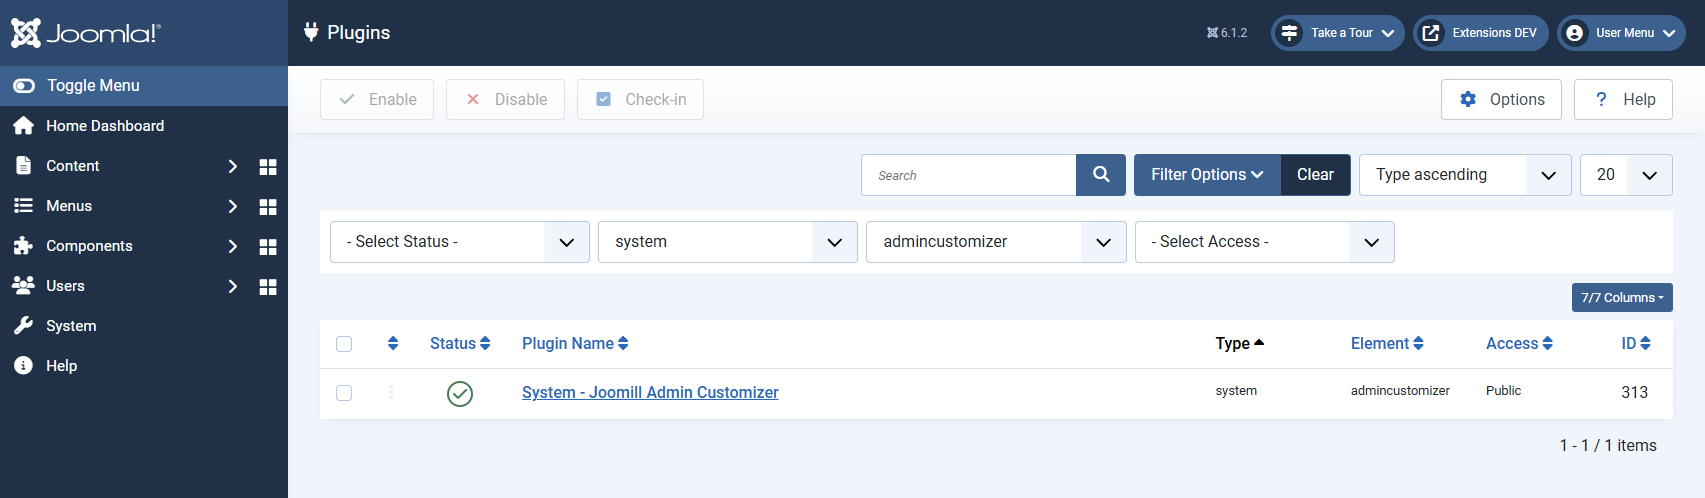
Task: Open the Take a Tour dropdown
Action: tap(1338, 33)
